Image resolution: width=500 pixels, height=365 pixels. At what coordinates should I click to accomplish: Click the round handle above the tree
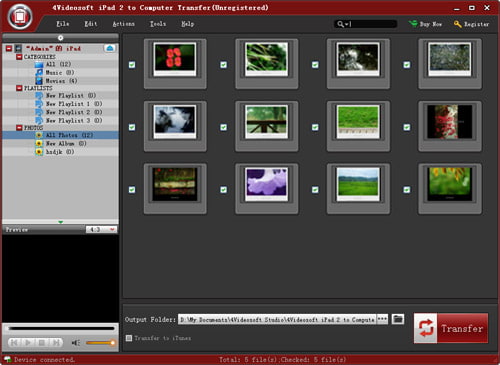pyautogui.click(x=60, y=38)
